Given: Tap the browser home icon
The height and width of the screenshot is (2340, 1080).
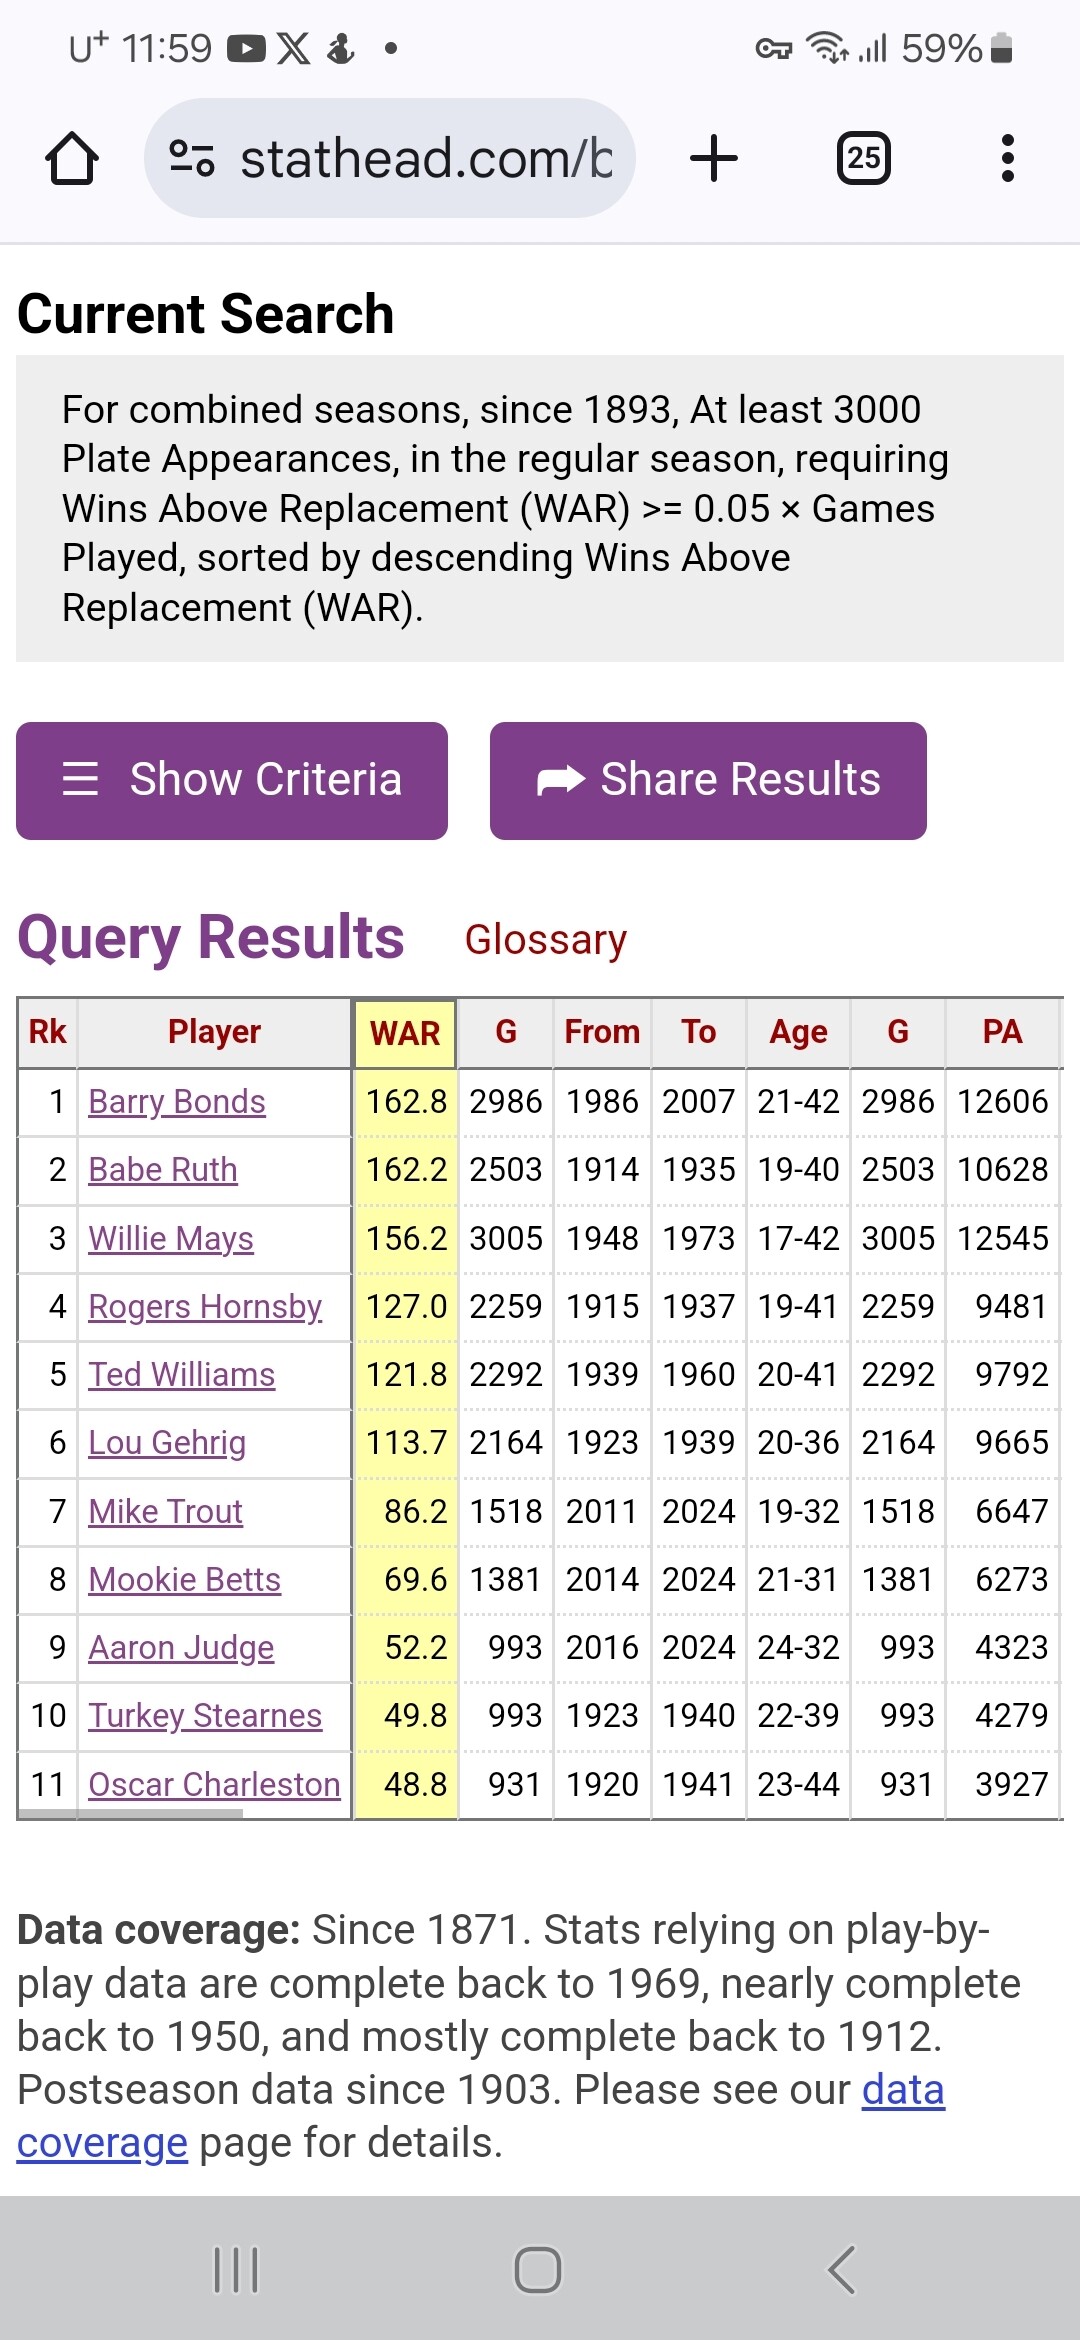Looking at the screenshot, I should (72, 159).
